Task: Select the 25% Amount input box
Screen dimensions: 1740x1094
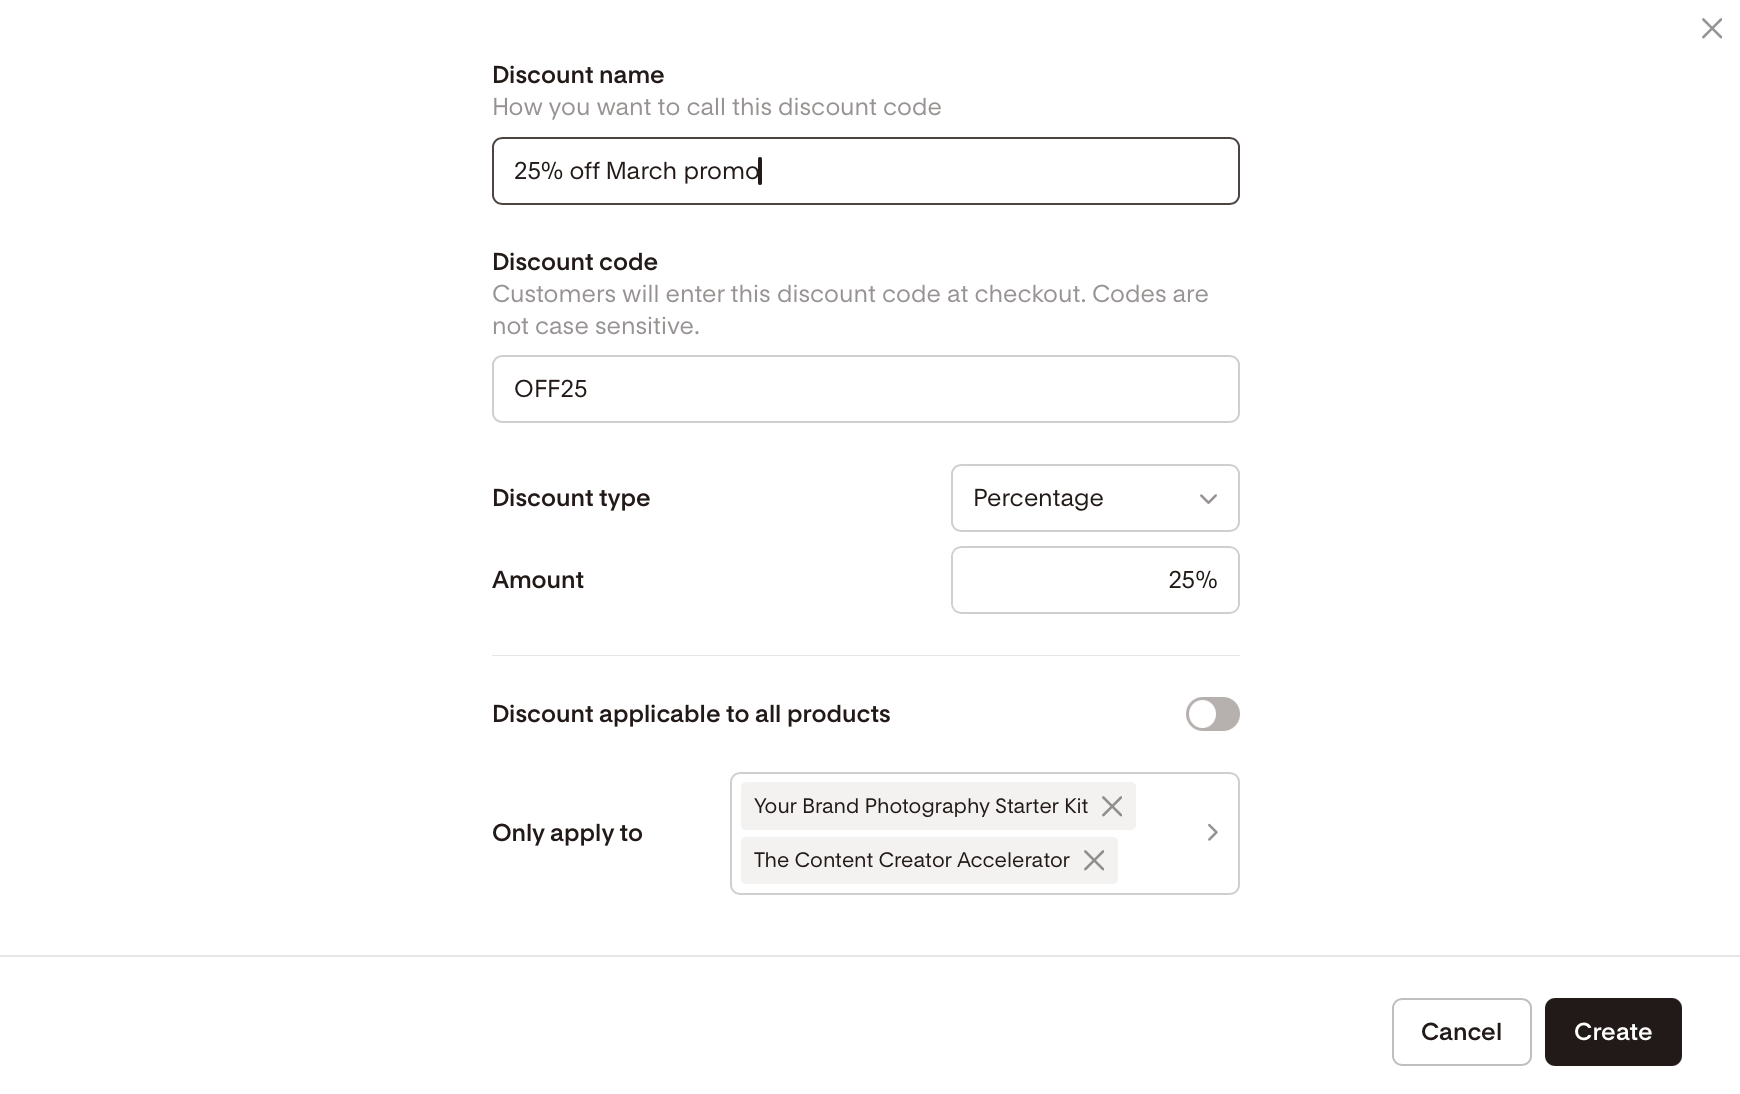Action: tap(1095, 580)
